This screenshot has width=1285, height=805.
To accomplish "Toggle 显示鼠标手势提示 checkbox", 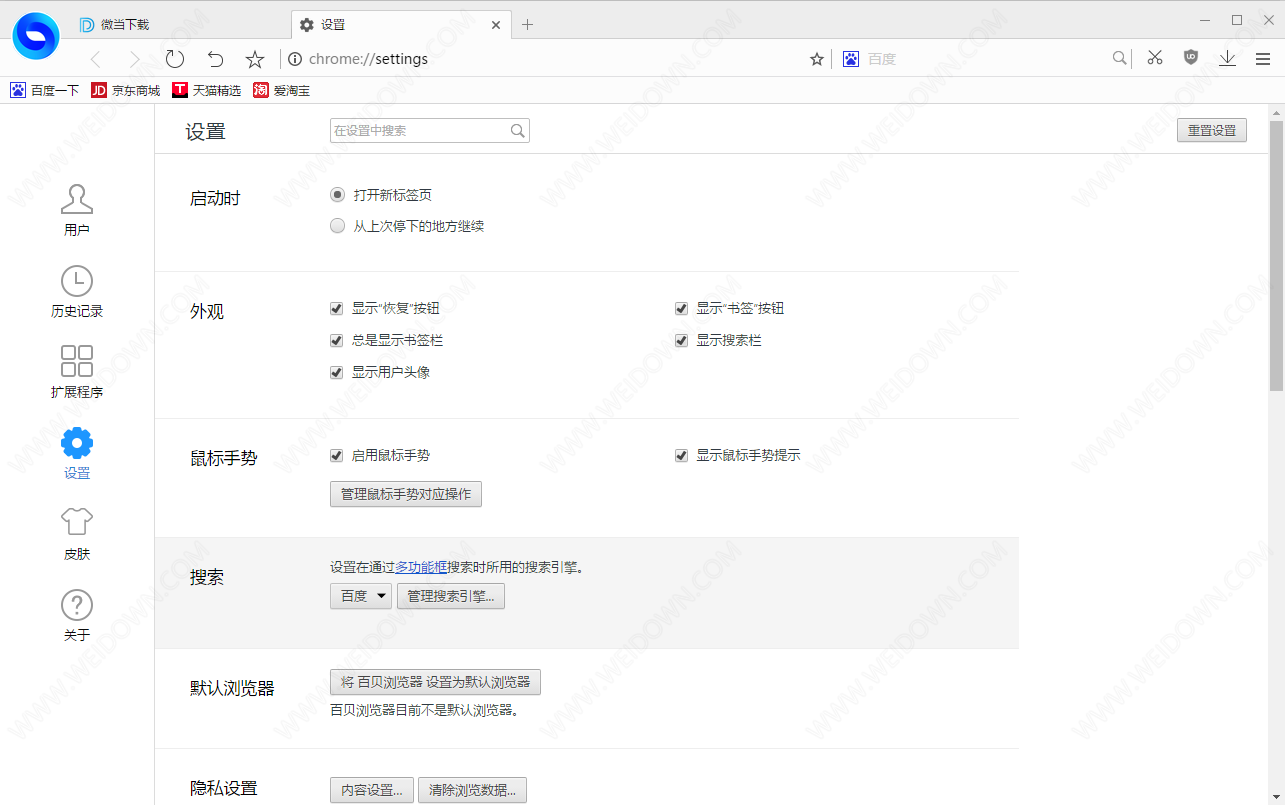I will [x=682, y=456].
